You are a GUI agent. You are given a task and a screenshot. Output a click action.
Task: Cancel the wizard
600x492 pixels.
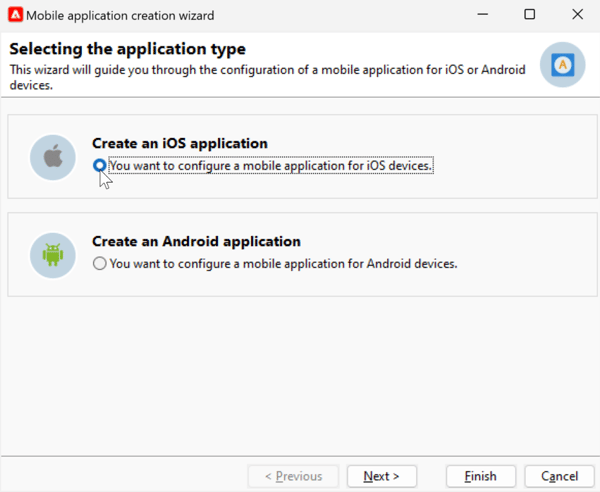[x=553, y=476]
